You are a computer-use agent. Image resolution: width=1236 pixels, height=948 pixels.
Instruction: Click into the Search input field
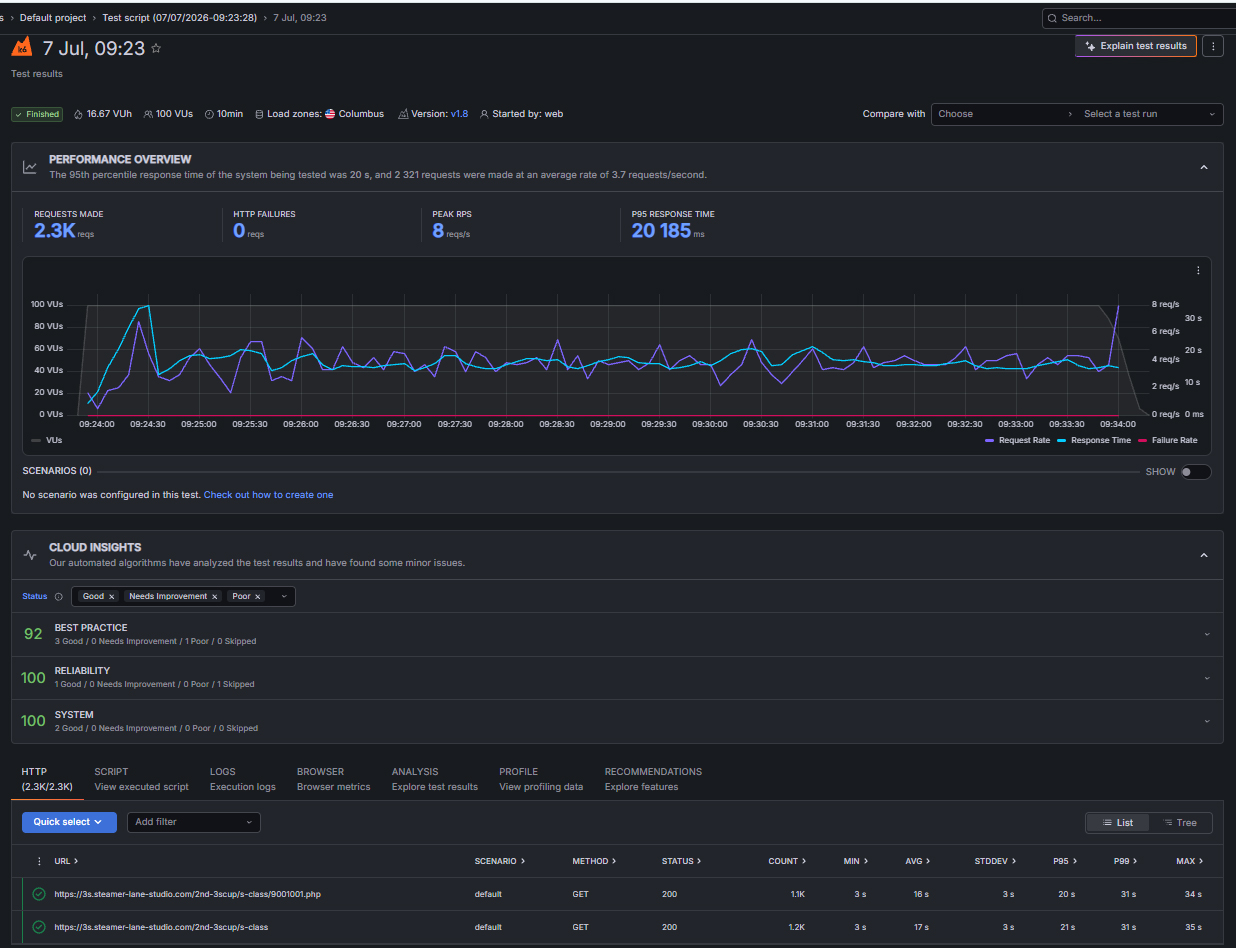tap(1140, 18)
